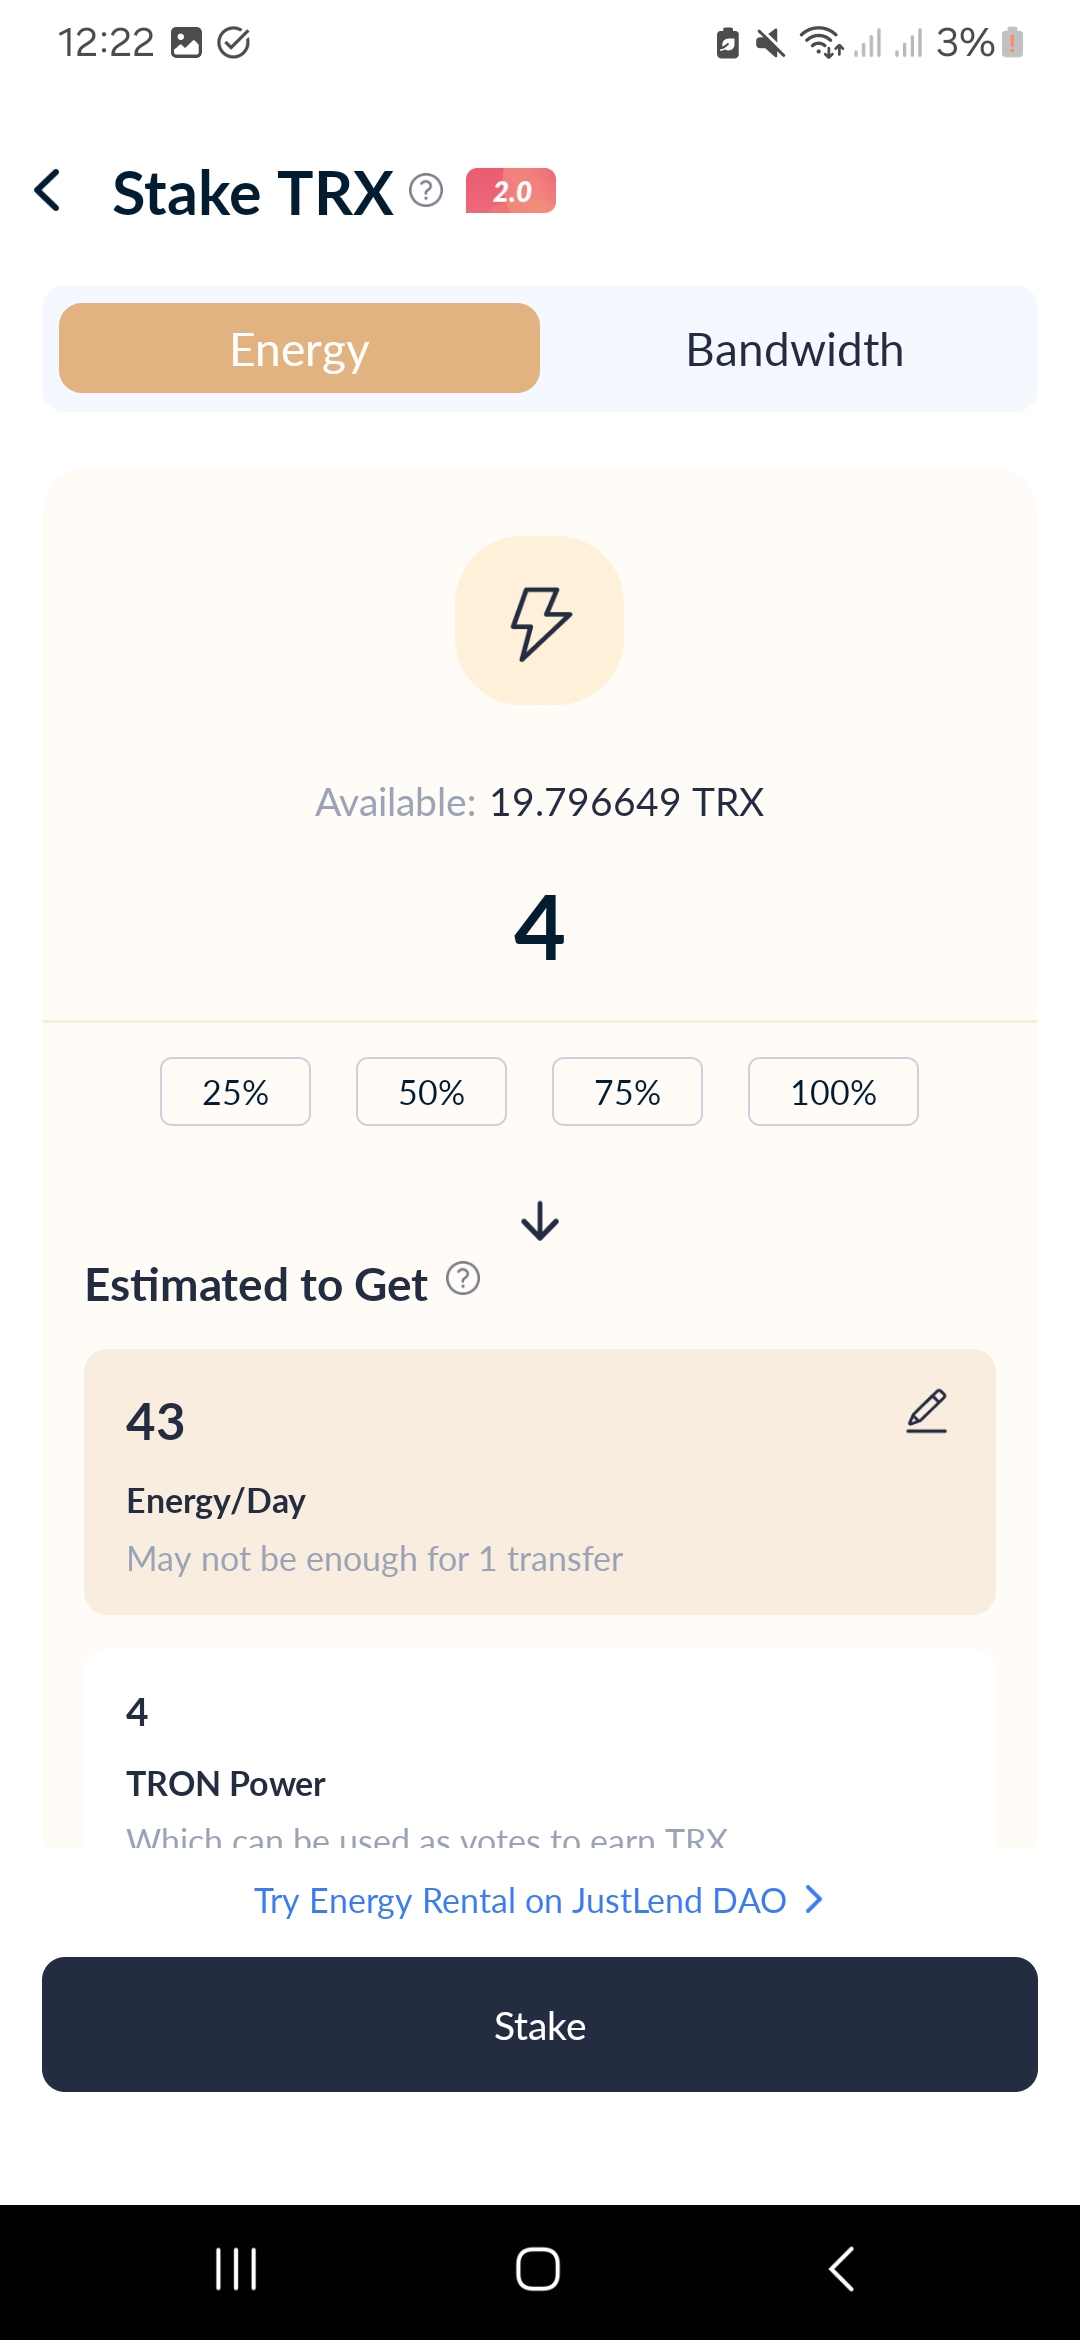Tap the lightning bolt energy icon
This screenshot has height=2340, width=1080.
pyautogui.click(x=540, y=620)
